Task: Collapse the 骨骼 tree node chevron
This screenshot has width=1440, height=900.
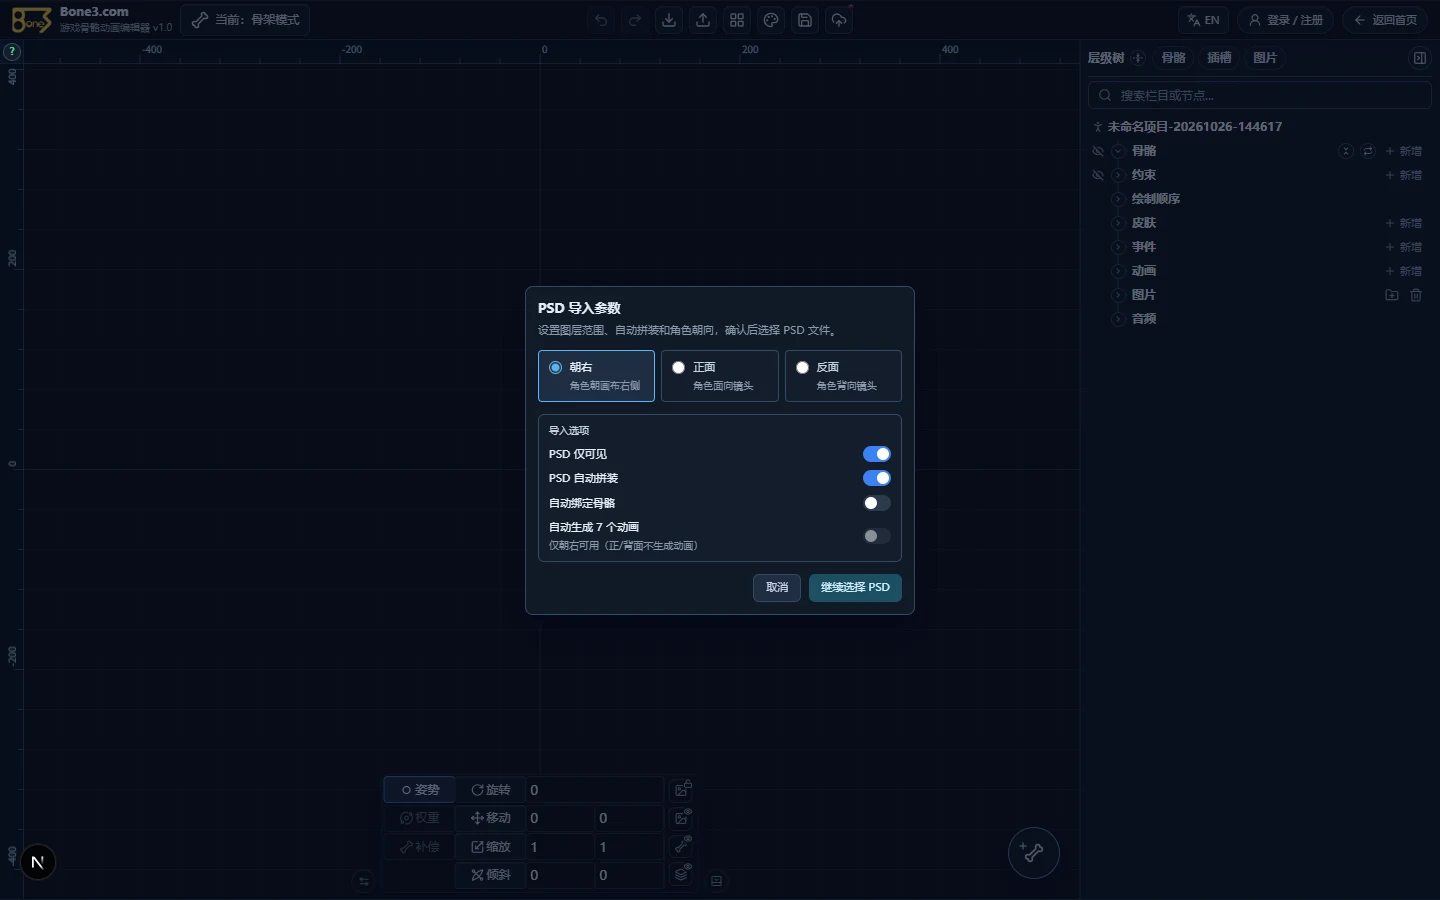Action: [x=1118, y=151]
